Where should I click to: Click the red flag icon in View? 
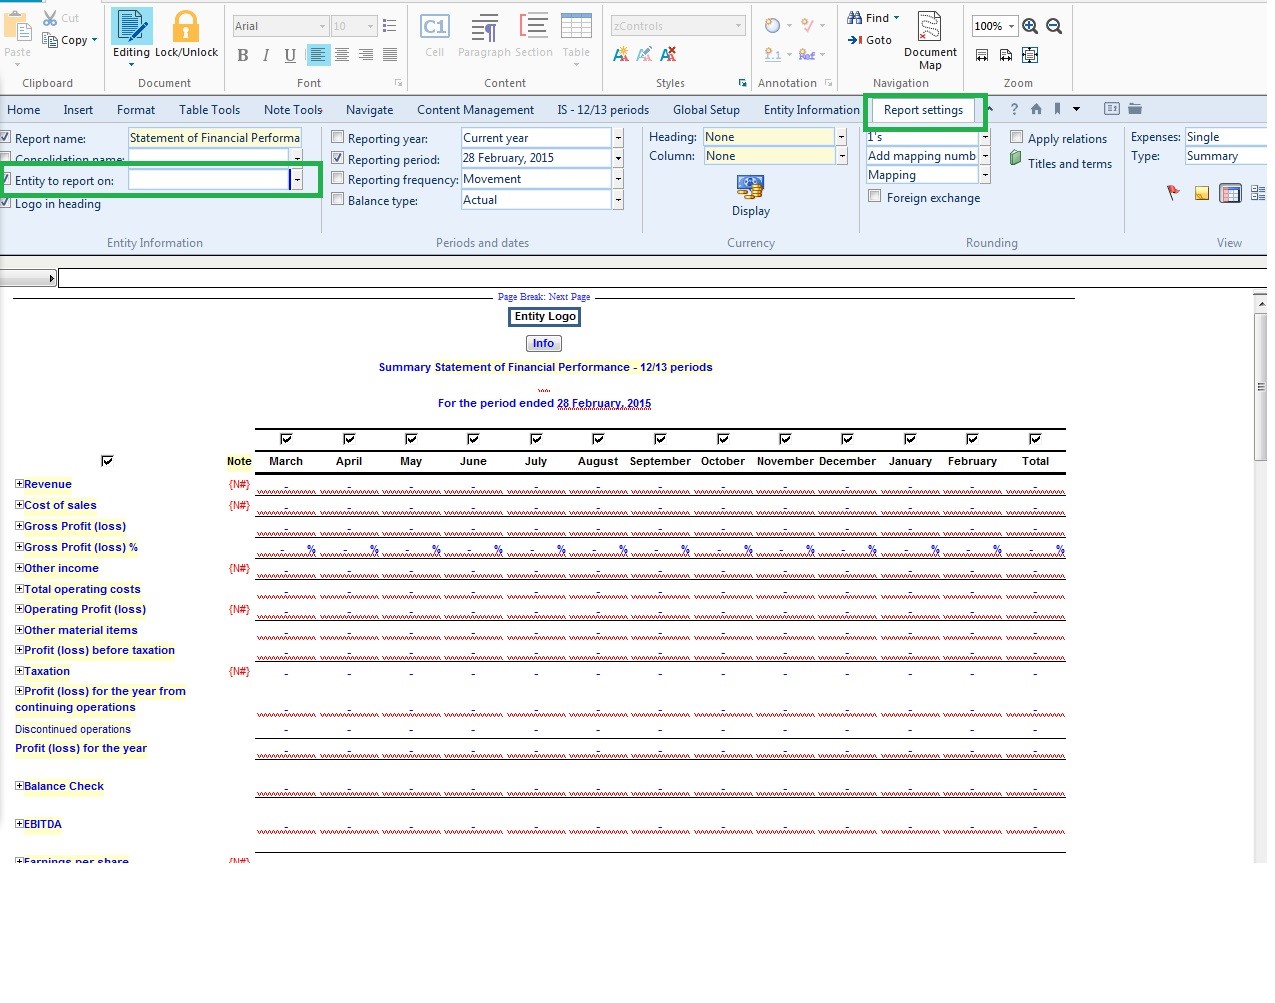tap(1173, 193)
